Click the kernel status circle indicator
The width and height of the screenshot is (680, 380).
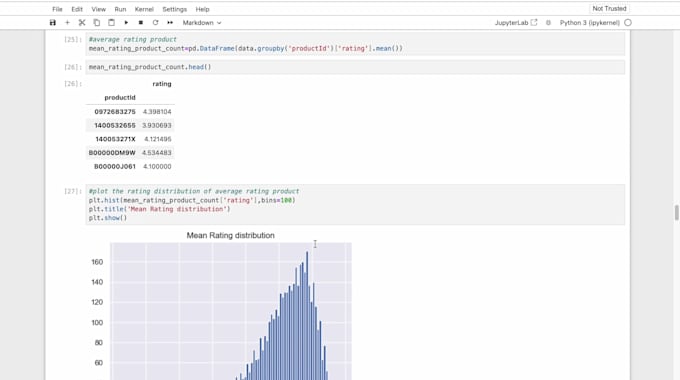(628, 23)
